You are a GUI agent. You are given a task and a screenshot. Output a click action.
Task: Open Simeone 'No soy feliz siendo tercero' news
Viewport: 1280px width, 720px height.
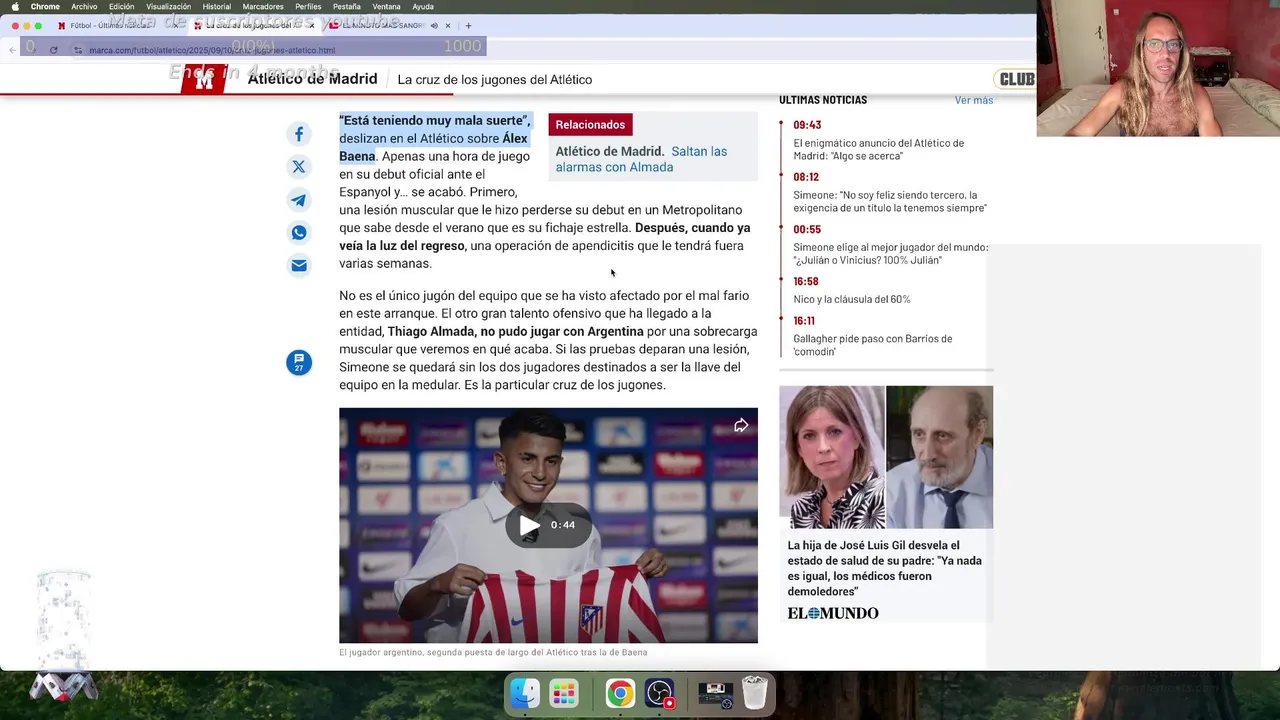890,201
